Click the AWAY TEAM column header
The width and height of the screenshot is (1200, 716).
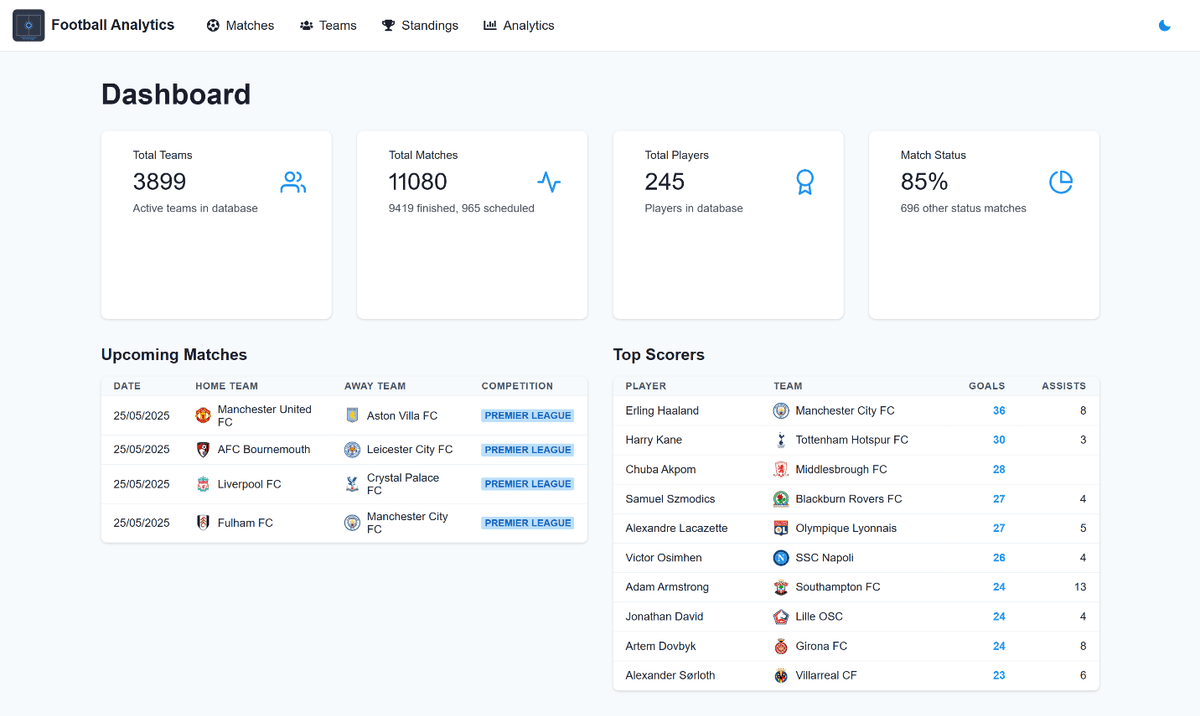pyautogui.click(x=375, y=386)
